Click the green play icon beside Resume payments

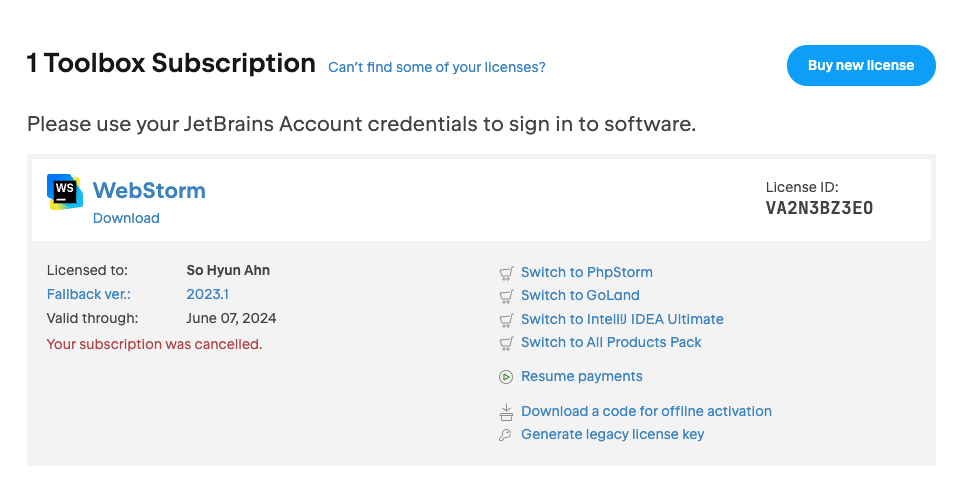[x=506, y=377]
